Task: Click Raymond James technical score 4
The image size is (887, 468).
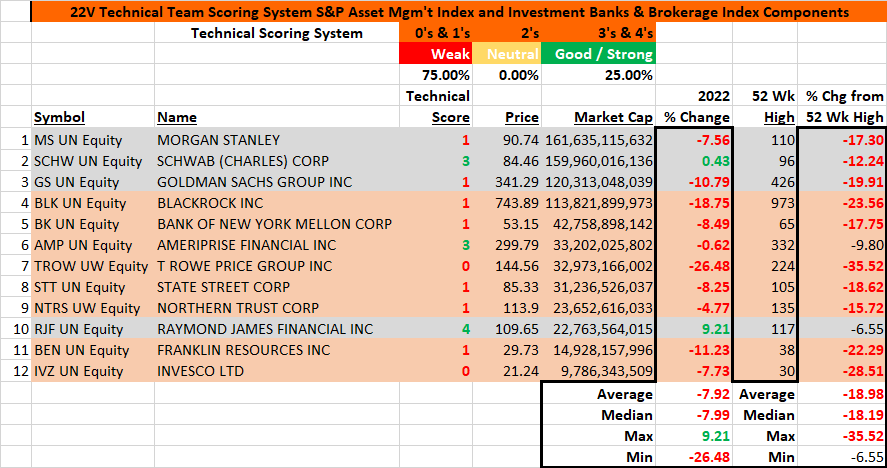Action: (436, 329)
